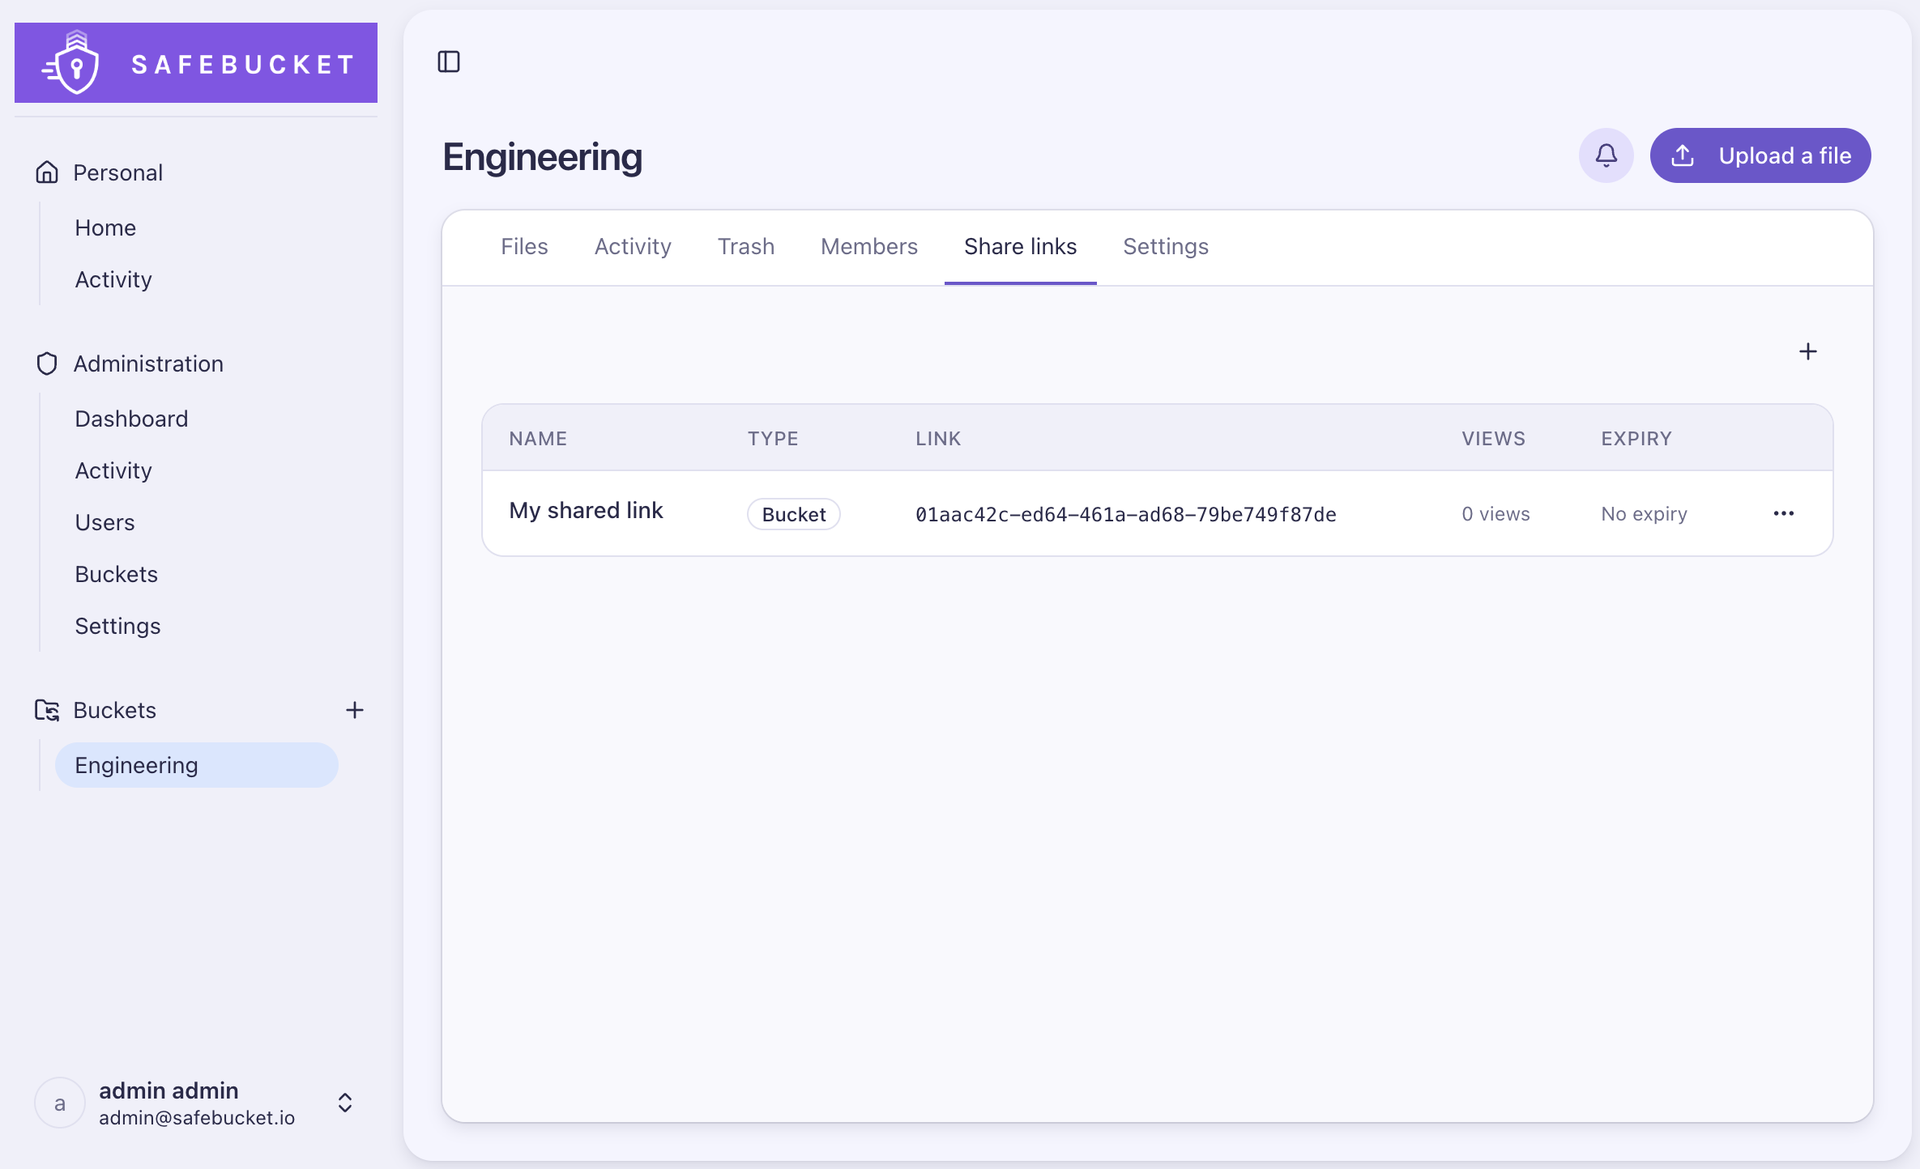1920x1169 pixels.
Task: Open Administration Dashboard link
Action: 131,418
